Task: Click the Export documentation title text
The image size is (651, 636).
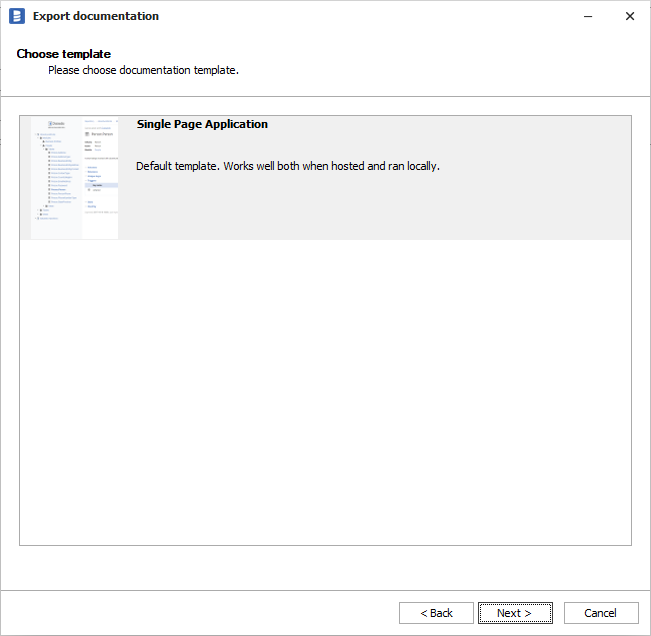Action: [x=95, y=16]
